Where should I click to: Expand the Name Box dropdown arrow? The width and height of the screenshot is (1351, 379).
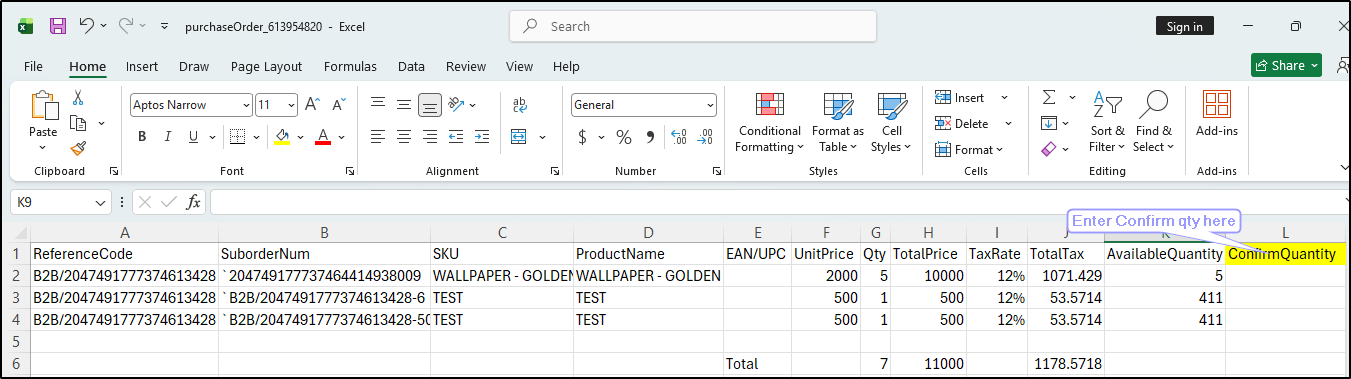(100, 202)
